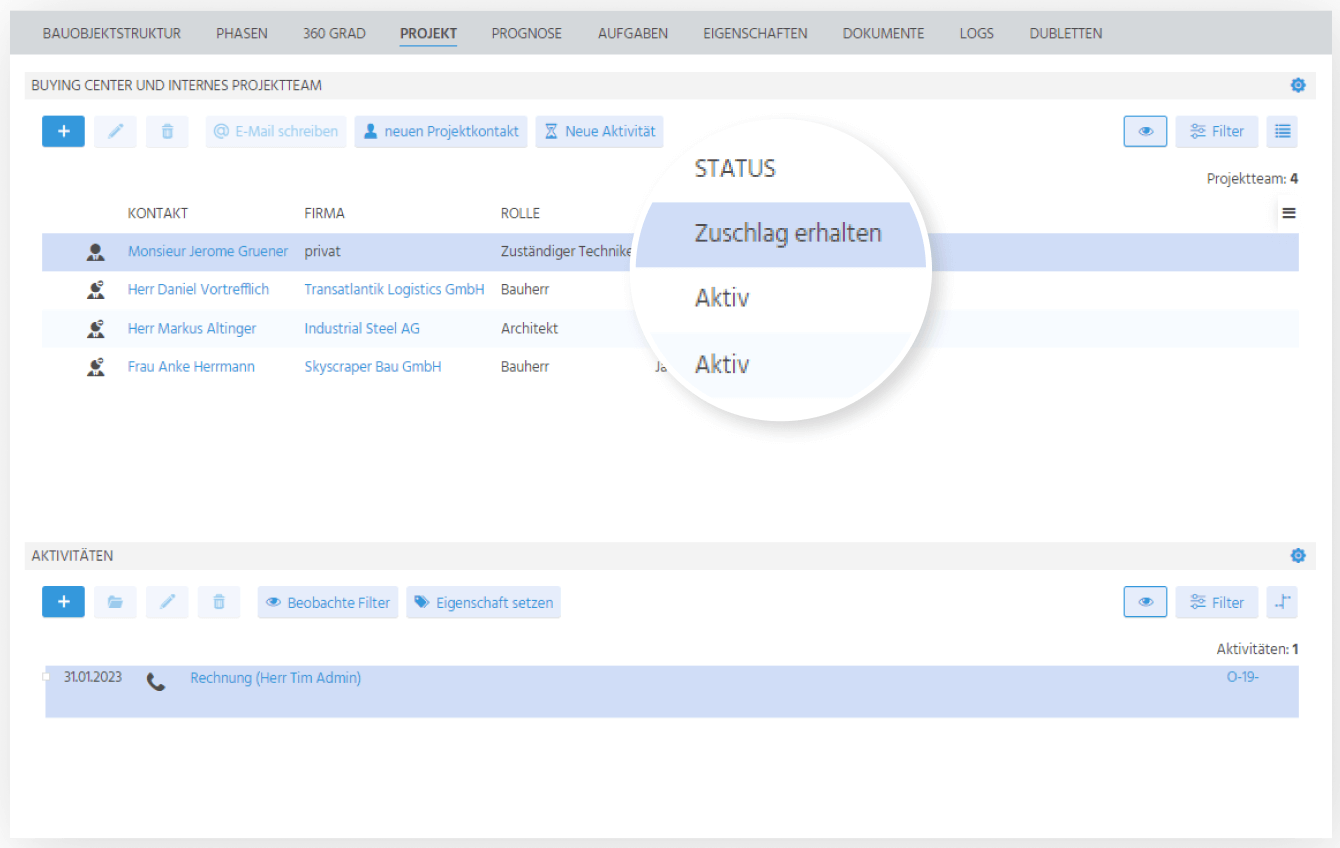Open the Transatlantik Logistics GmbH link
Screen dimensions: 1340x848
point(394,289)
